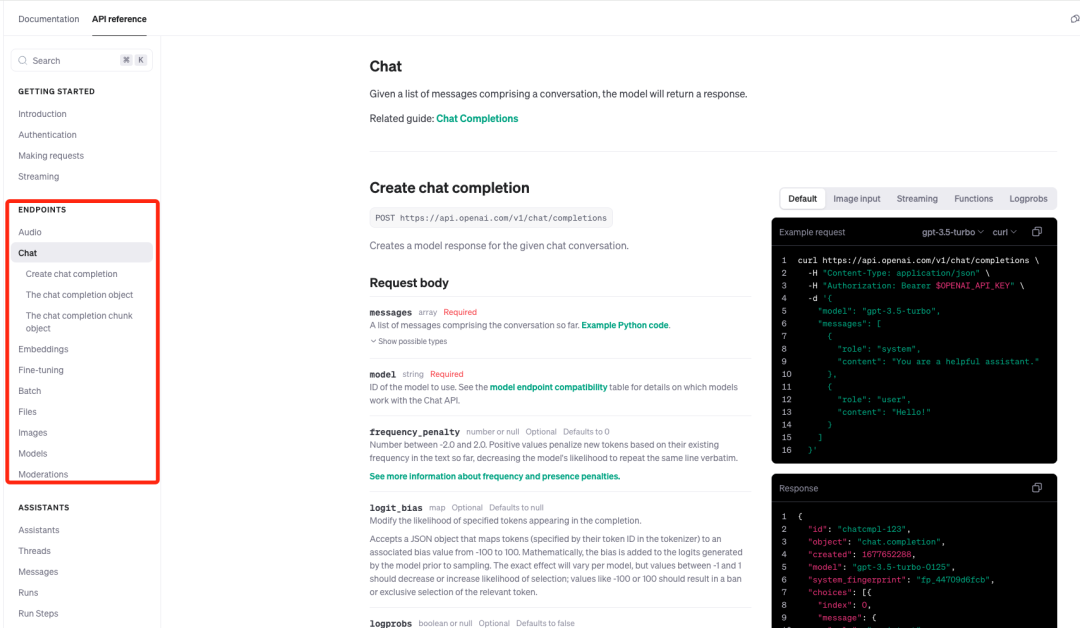Navigate to Assistants in the sidebar
Image resolution: width=1080 pixels, height=628 pixels.
coord(39,530)
